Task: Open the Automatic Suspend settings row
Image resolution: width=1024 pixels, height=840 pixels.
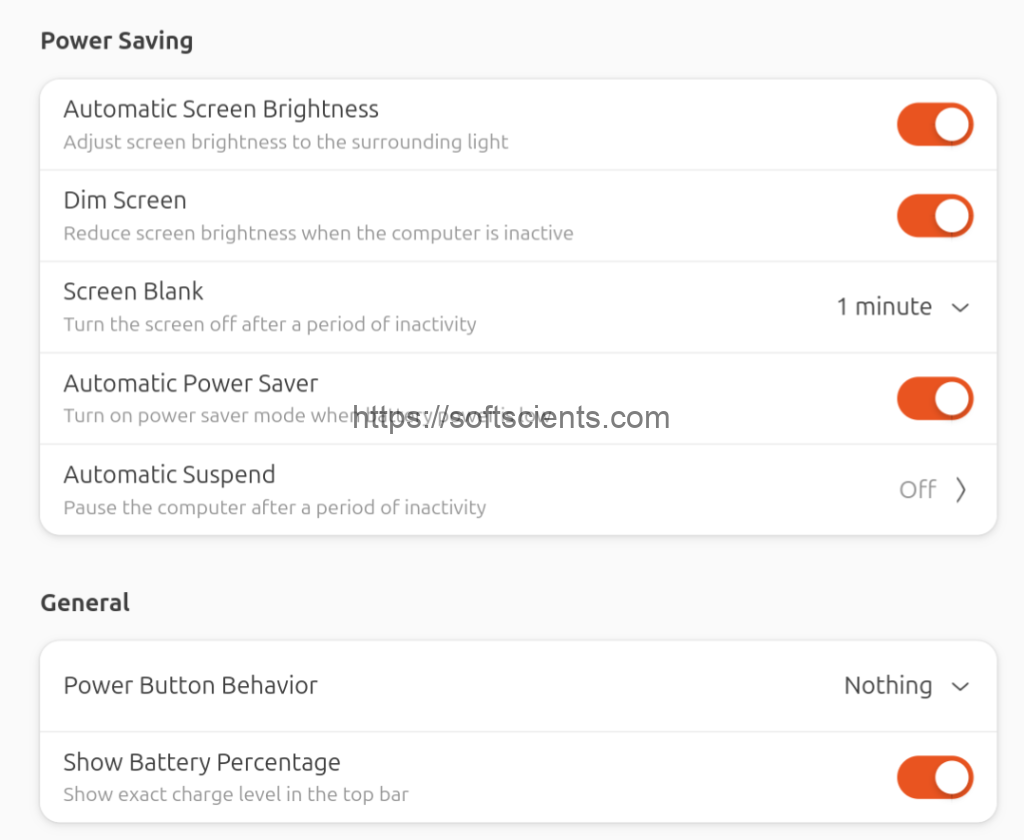Action: pos(500,490)
